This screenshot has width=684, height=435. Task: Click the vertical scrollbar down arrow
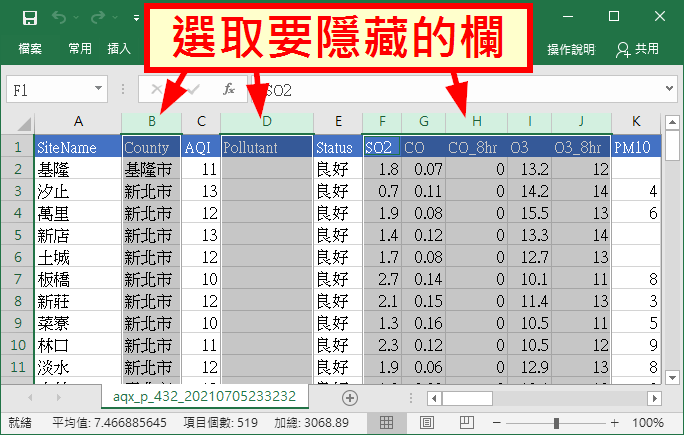tap(672, 377)
